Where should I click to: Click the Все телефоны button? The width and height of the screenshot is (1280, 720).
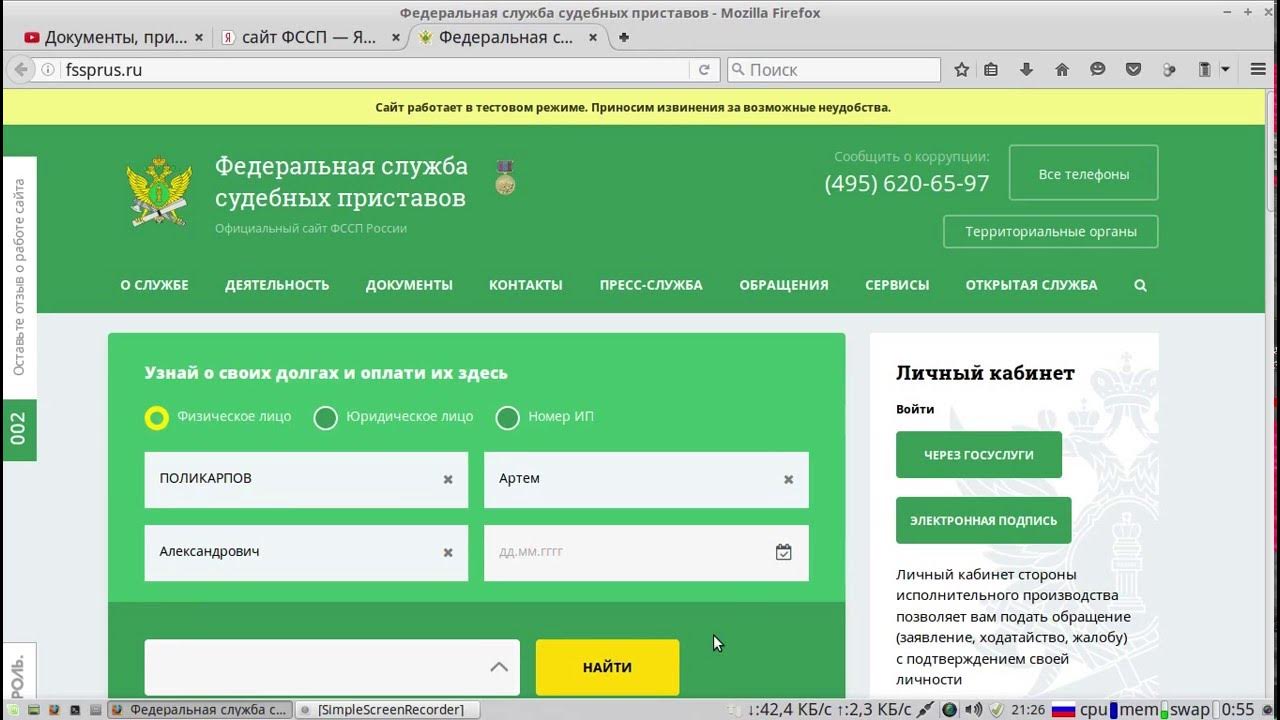(1084, 173)
